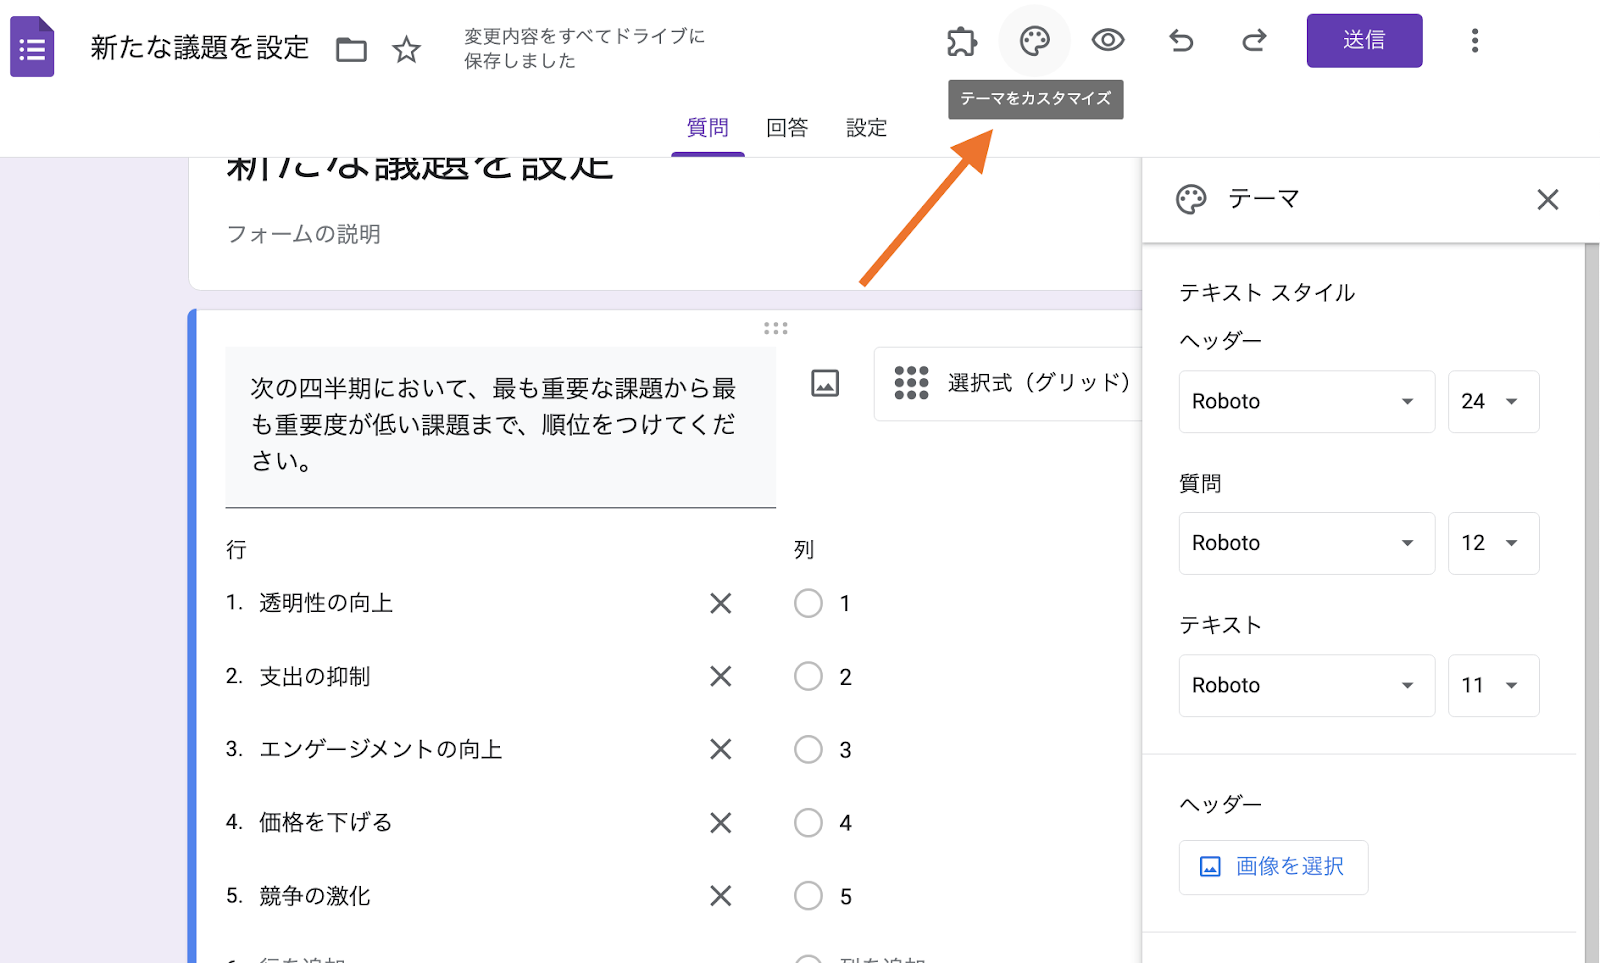
Task: Switch to the 設定 tab
Action: (866, 128)
